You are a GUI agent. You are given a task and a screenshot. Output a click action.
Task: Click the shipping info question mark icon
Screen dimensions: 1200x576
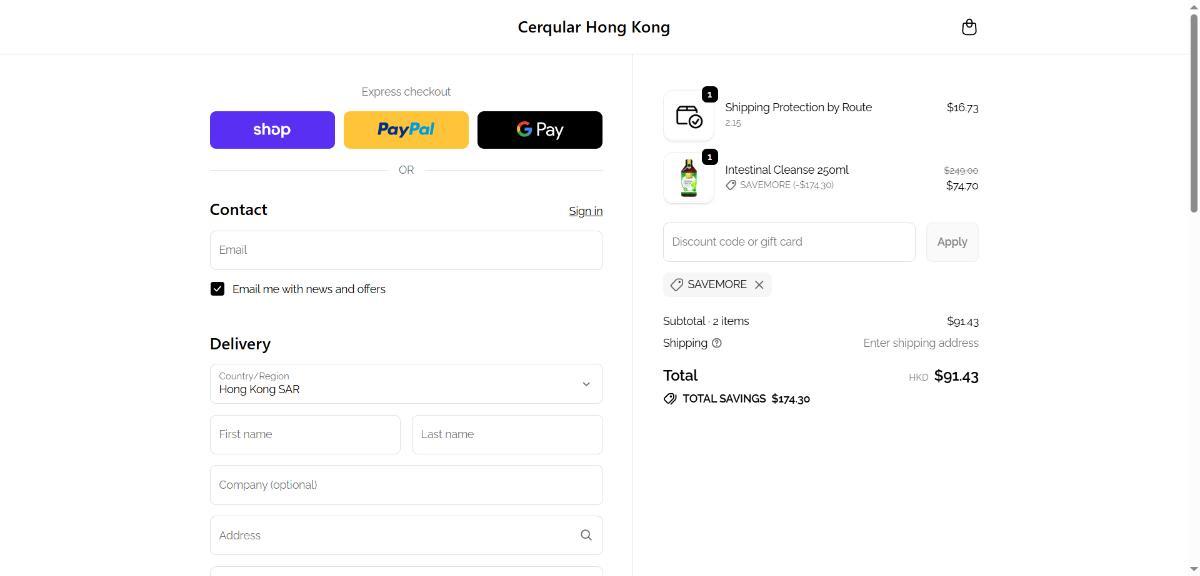tap(716, 343)
